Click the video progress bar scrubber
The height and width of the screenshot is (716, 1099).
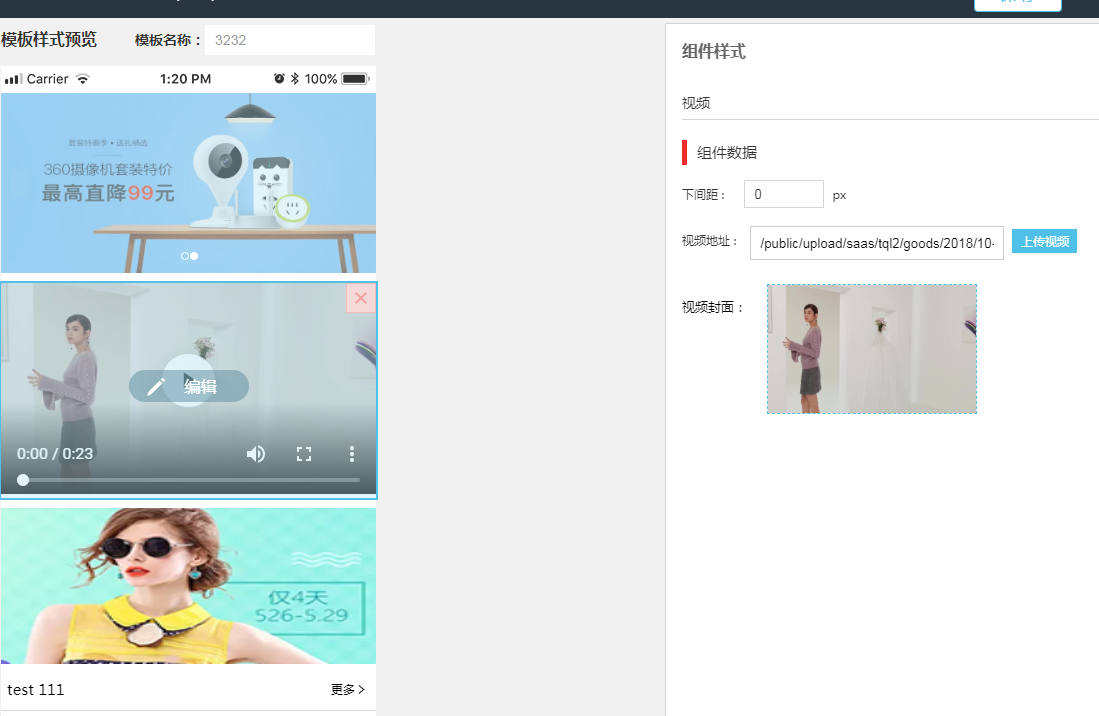click(23, 480)
